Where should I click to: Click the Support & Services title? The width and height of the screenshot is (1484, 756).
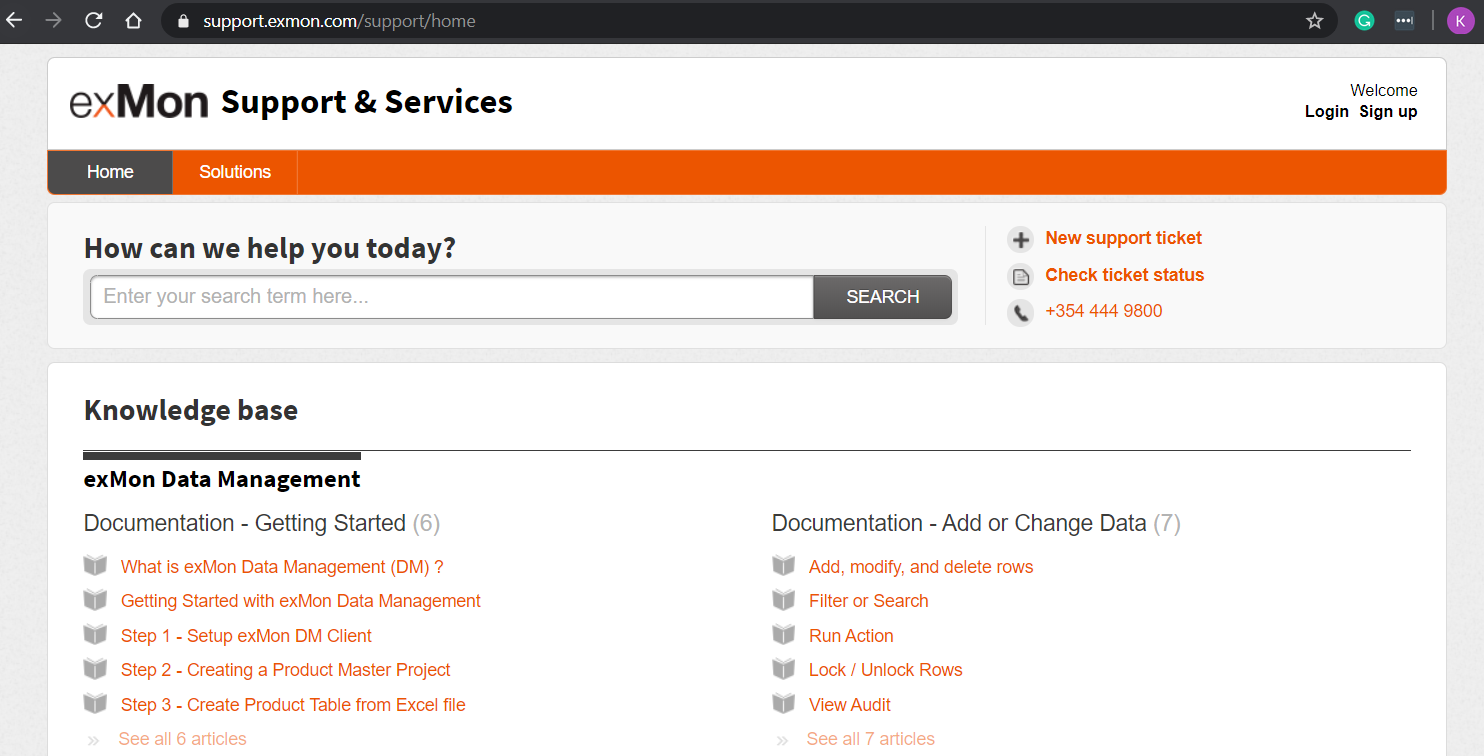tap(367, 102)
